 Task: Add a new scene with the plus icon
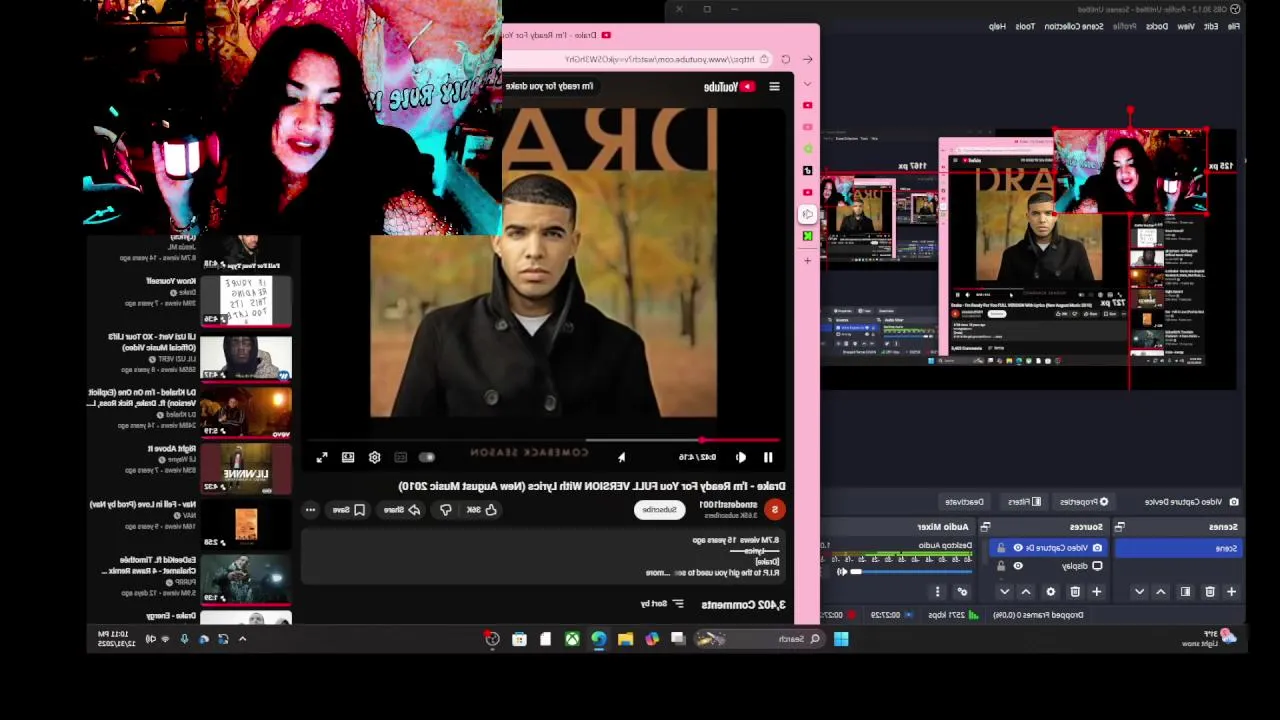1231,591
